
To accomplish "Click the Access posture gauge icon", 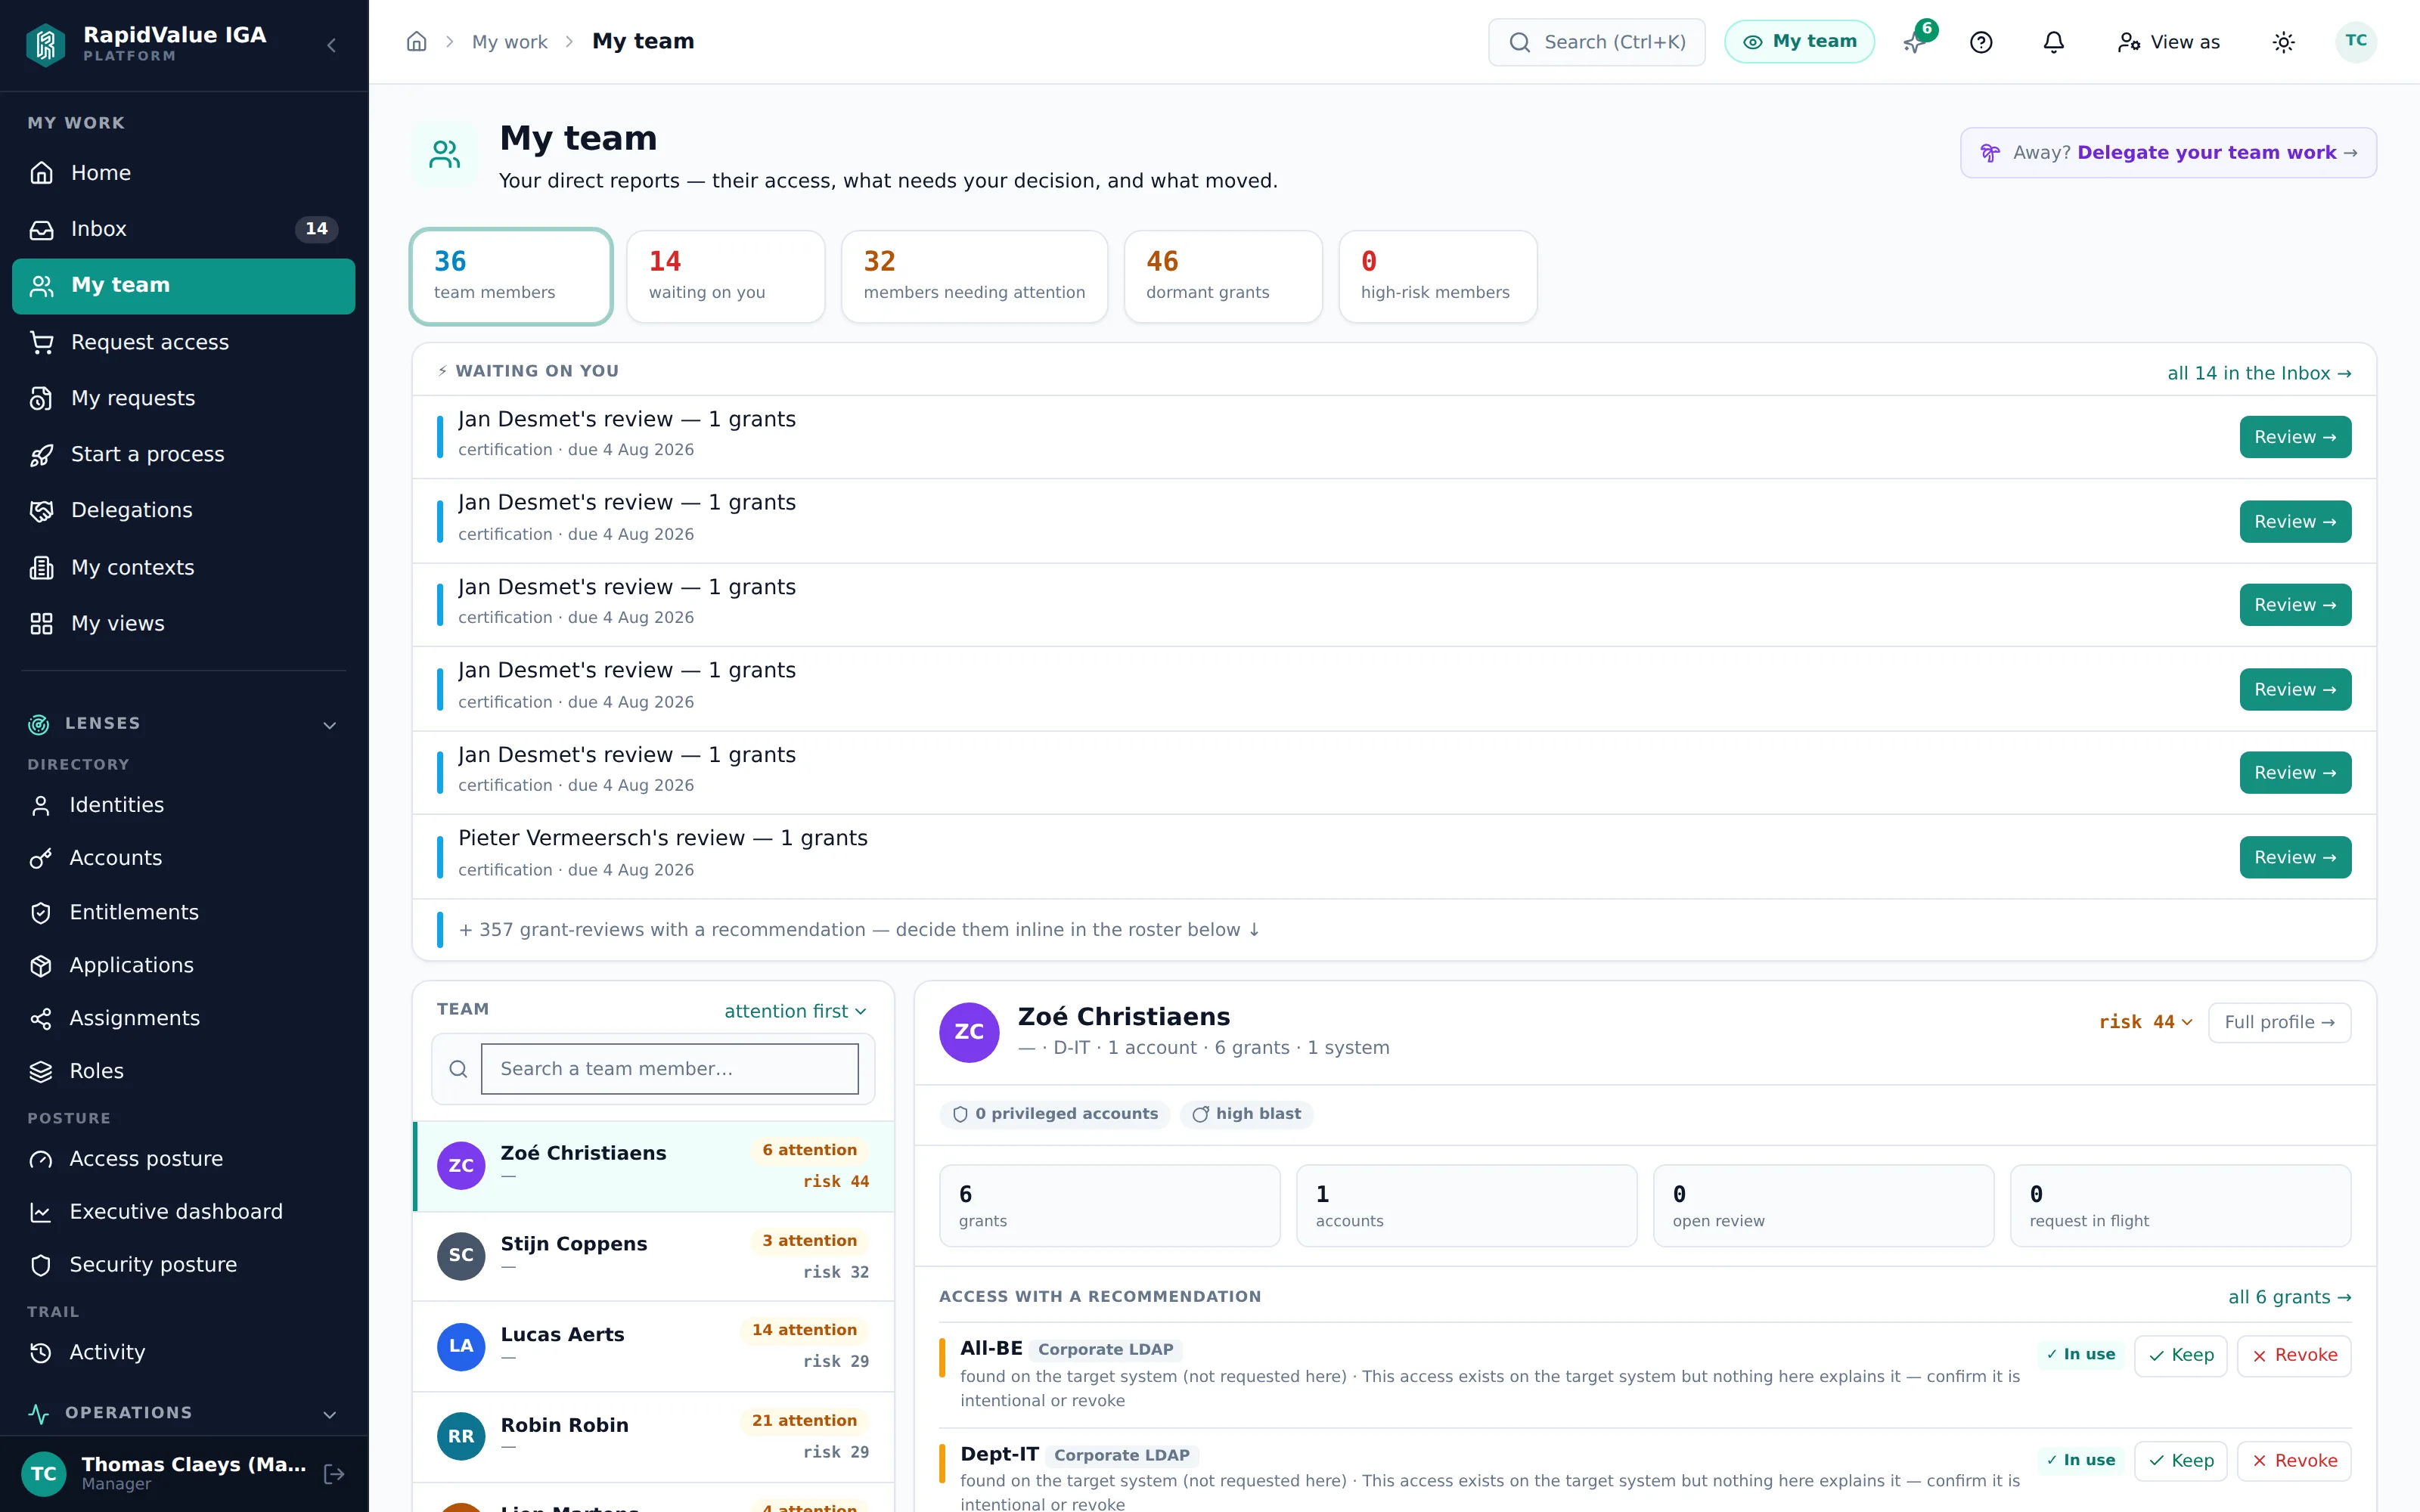I will [40, 1159].
